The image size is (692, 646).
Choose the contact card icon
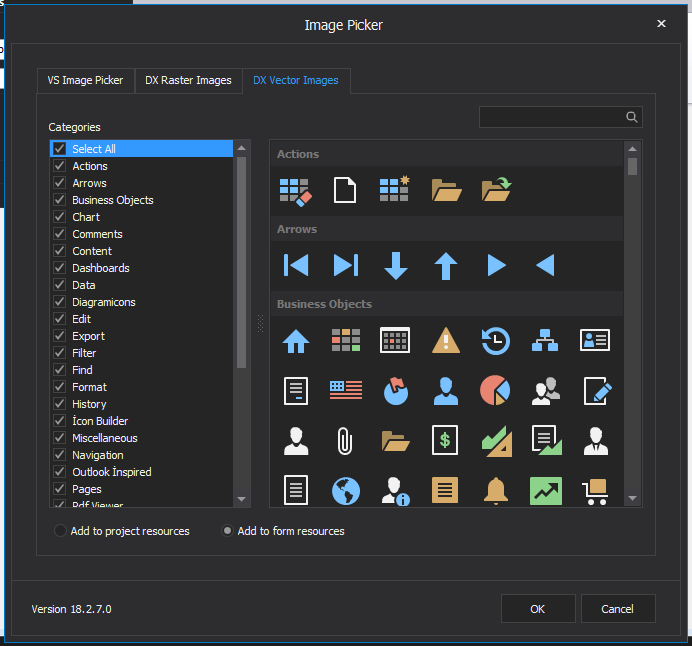595,340
